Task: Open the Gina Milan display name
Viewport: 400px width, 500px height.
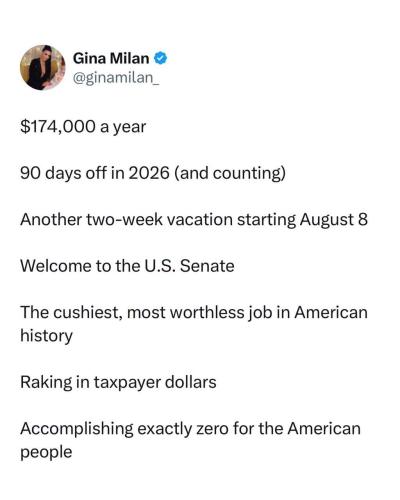Action: pyautogui.click(x=111, y=59)
